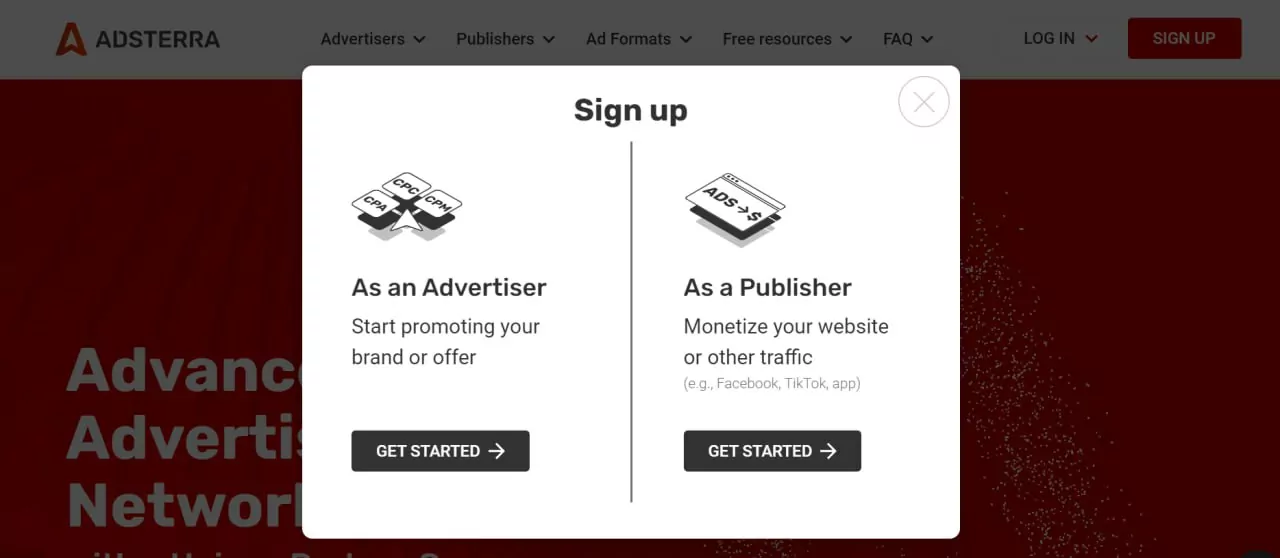
Task: Expand the Advertisers menu chevron
Action: tap(419, 40)
